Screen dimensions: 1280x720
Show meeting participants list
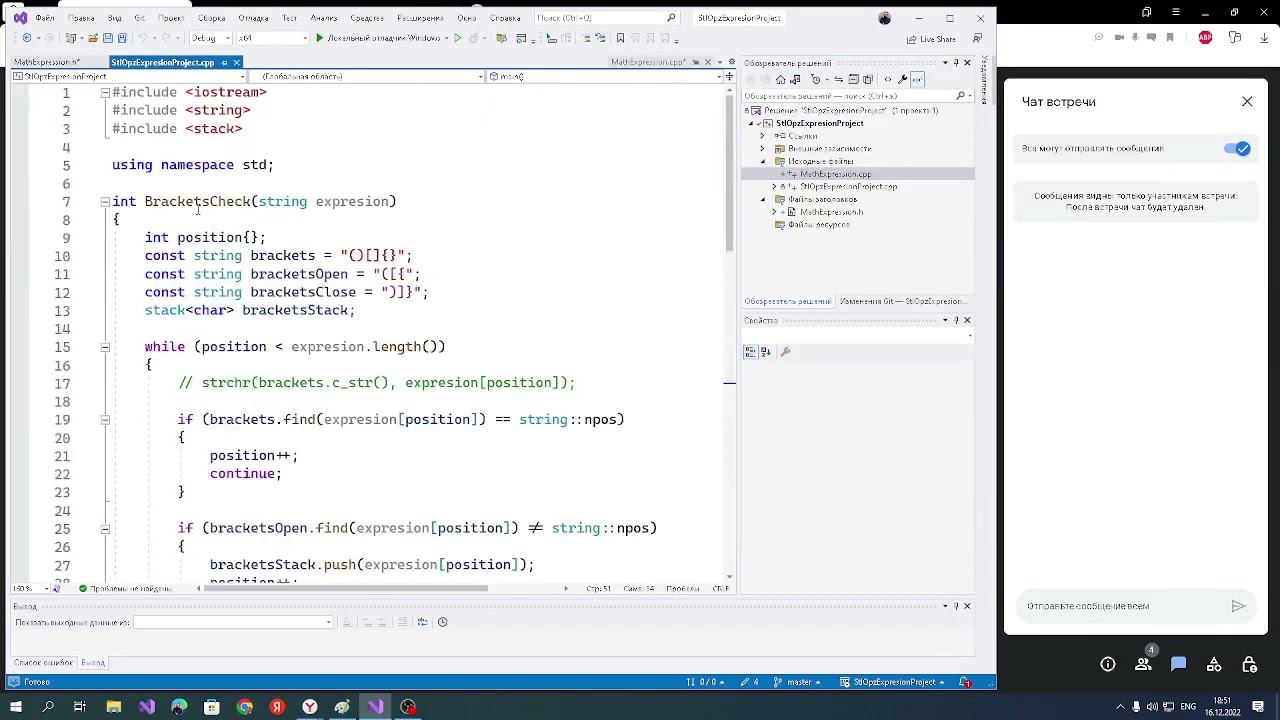click(1143, 665)
